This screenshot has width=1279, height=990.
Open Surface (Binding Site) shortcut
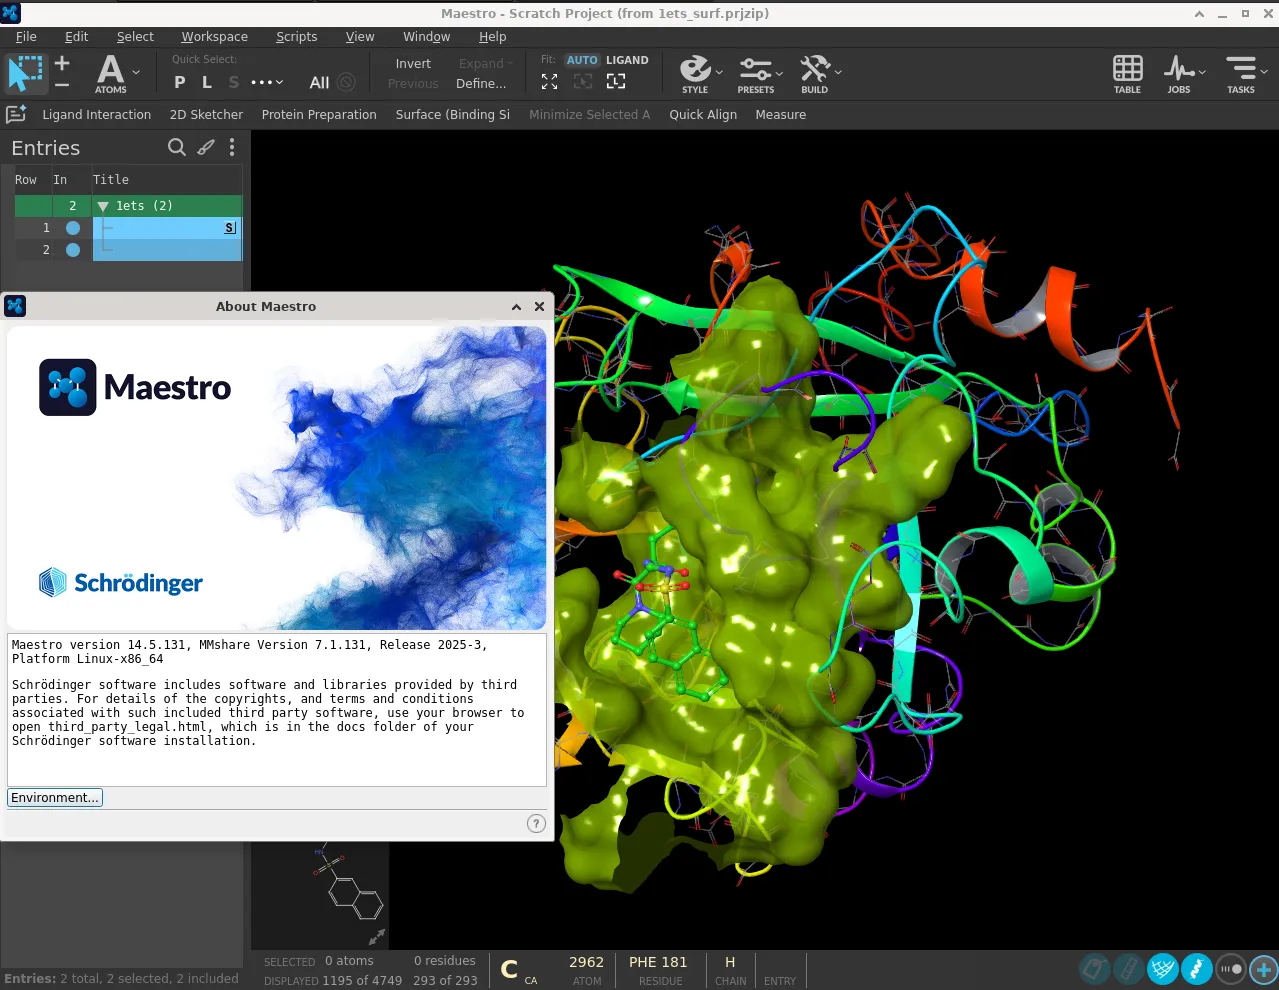tap(452, 115)
